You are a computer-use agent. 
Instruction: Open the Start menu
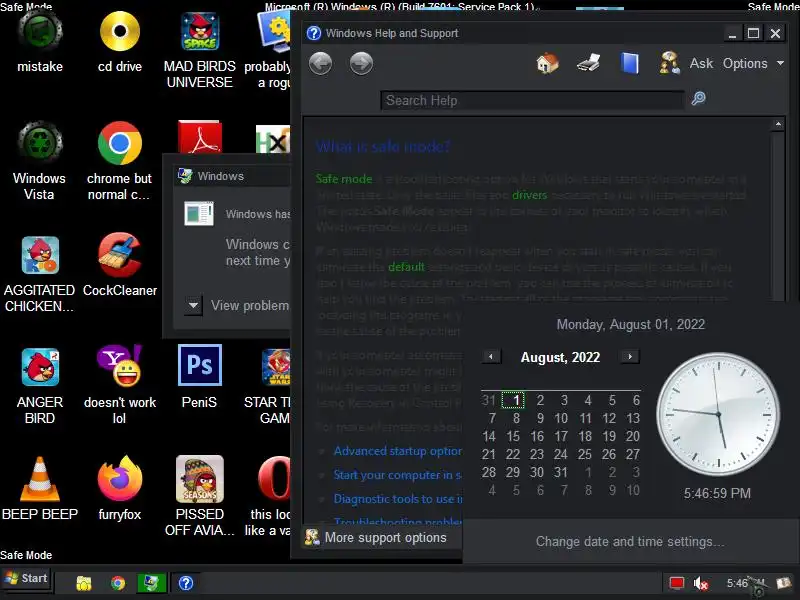pos(26,579)
